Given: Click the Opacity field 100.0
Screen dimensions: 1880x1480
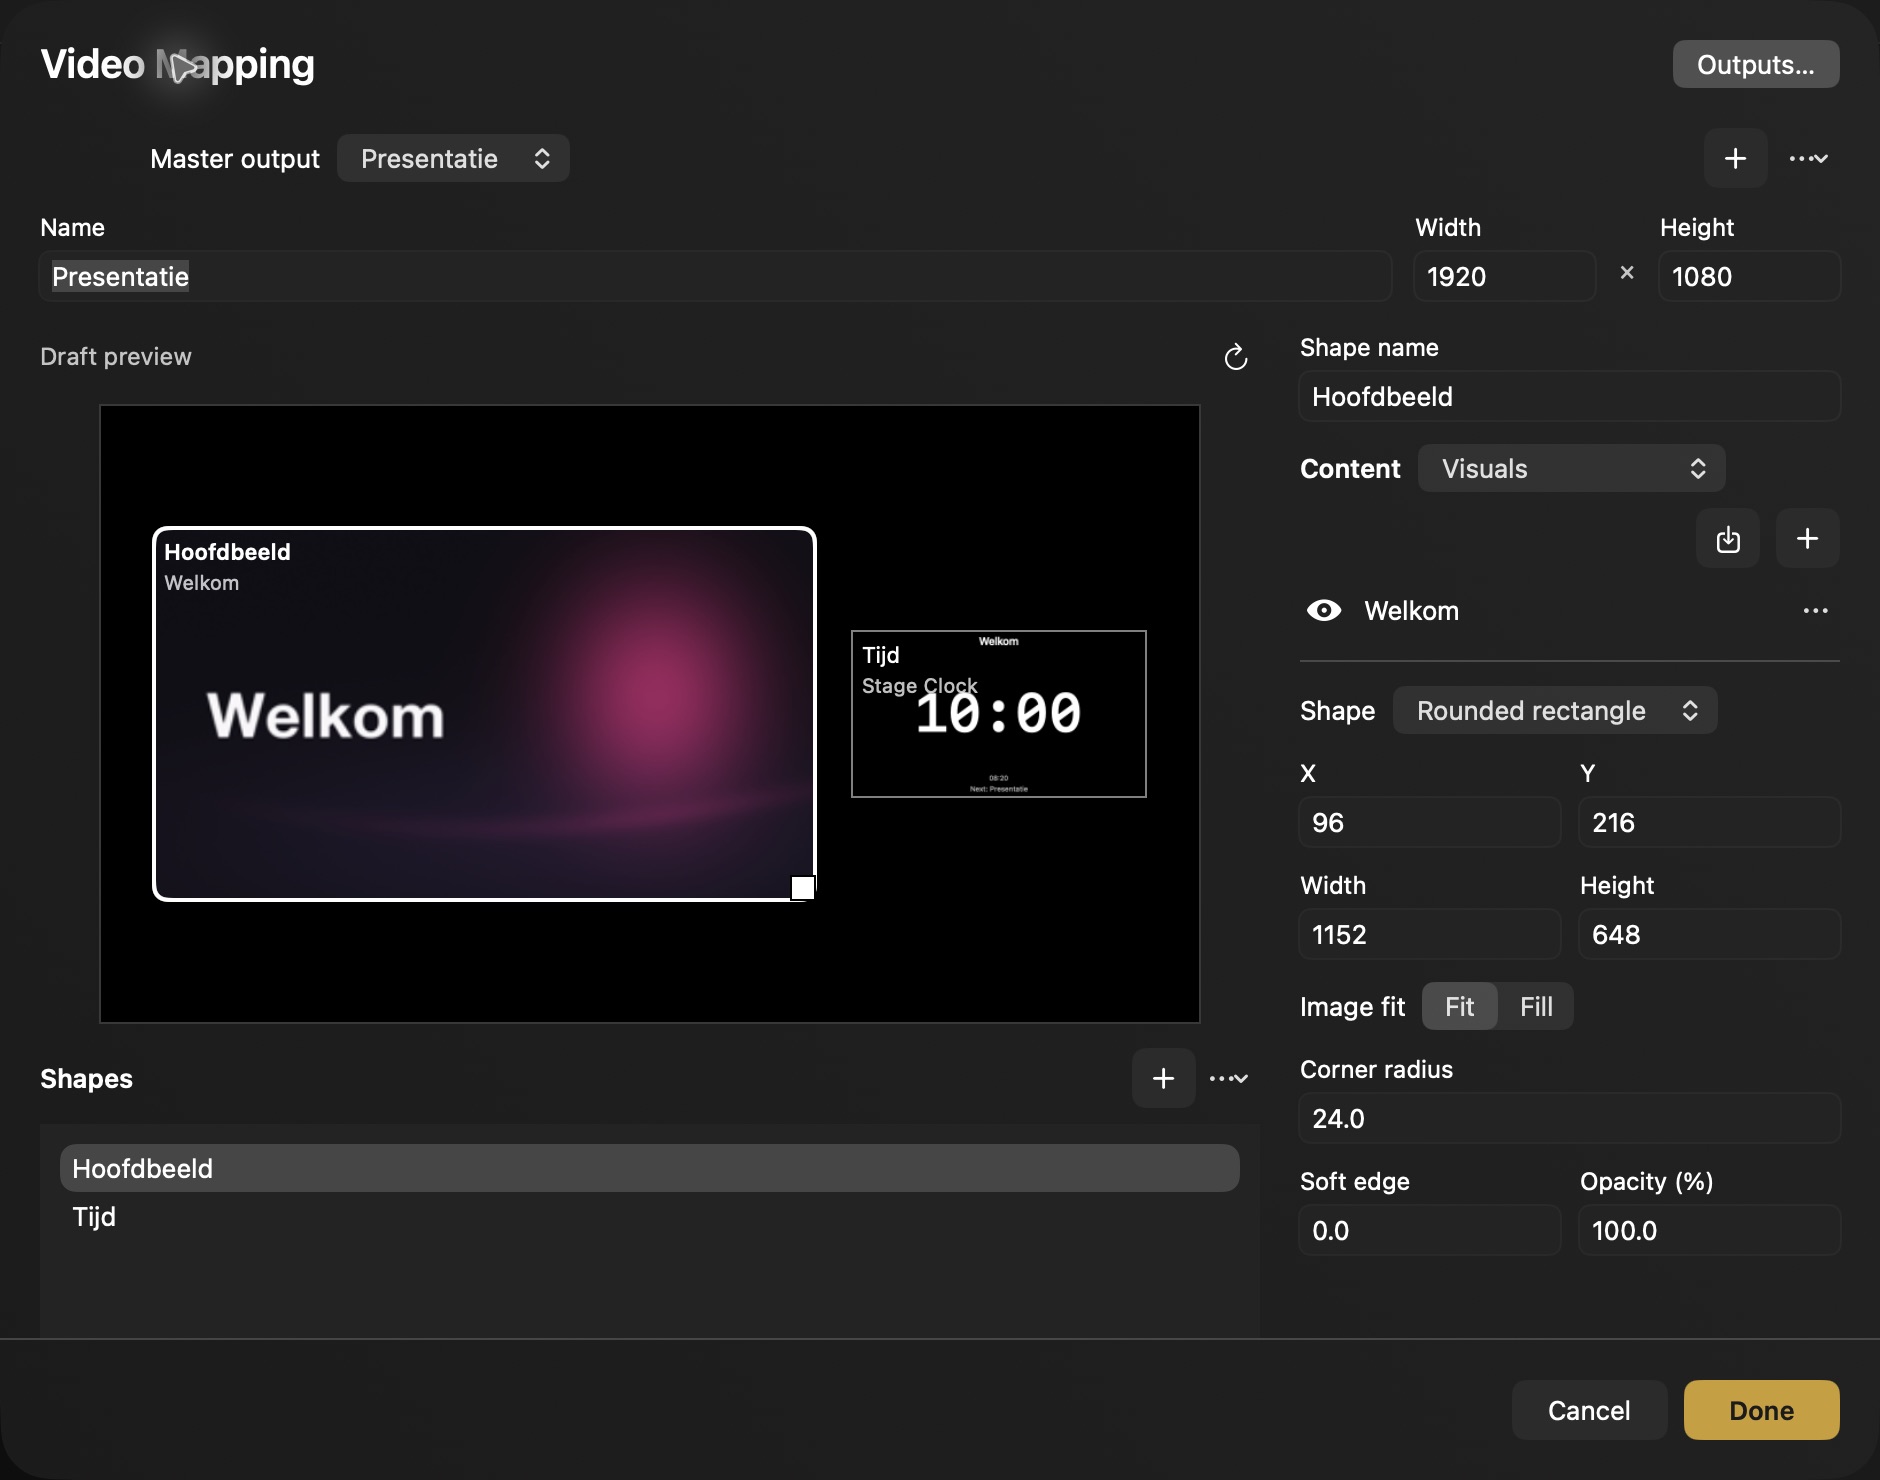Looking at the screenshot, I should (1709, 1230).
